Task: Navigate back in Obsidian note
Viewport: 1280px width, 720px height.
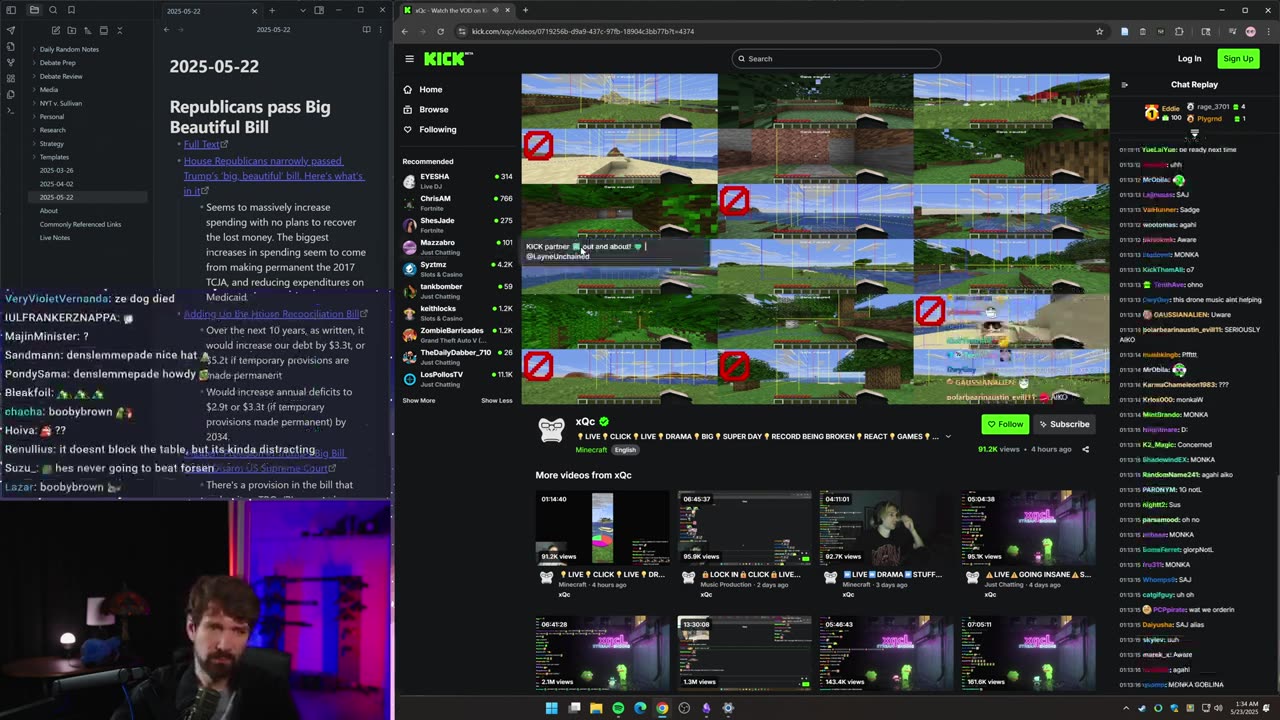Action: pyautogui.click(x=167, y=30)
